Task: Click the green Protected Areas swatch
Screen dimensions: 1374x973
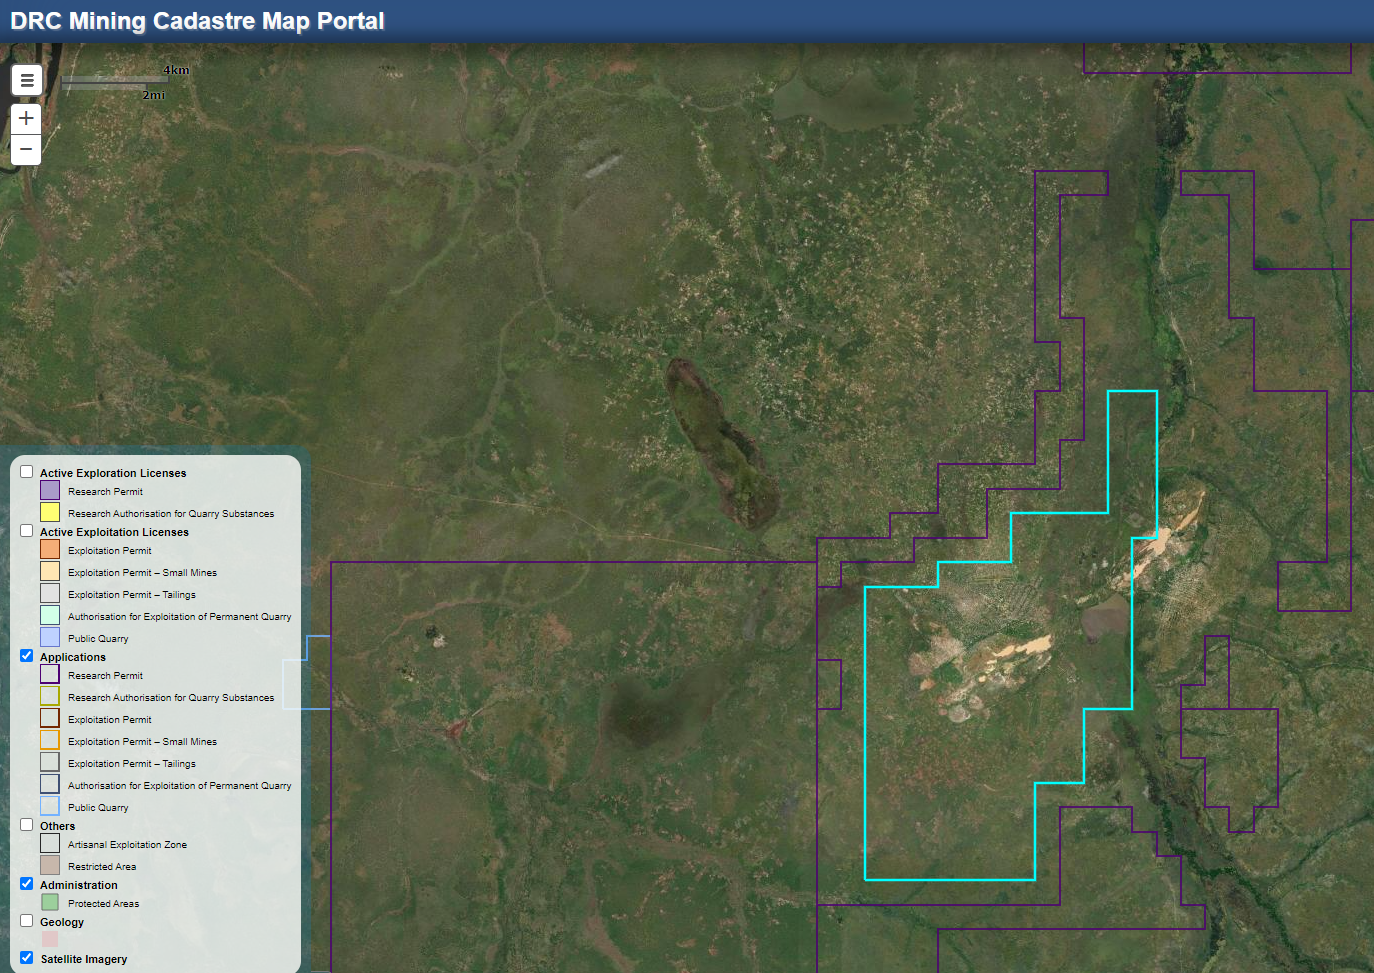Action: (50, 902)
